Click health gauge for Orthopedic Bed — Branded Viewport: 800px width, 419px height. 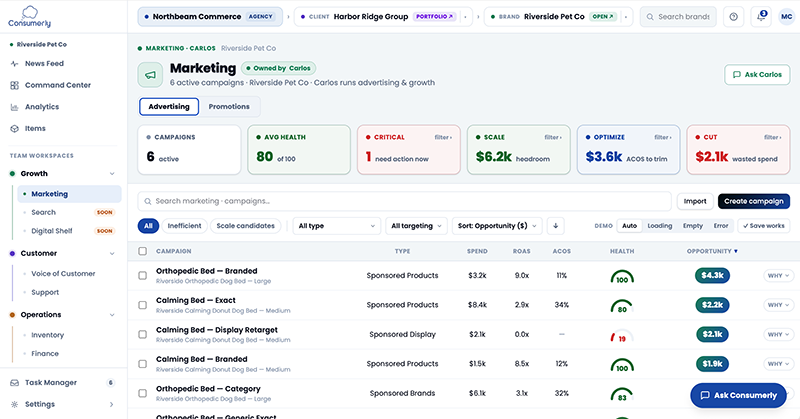[x=622, y=276]
